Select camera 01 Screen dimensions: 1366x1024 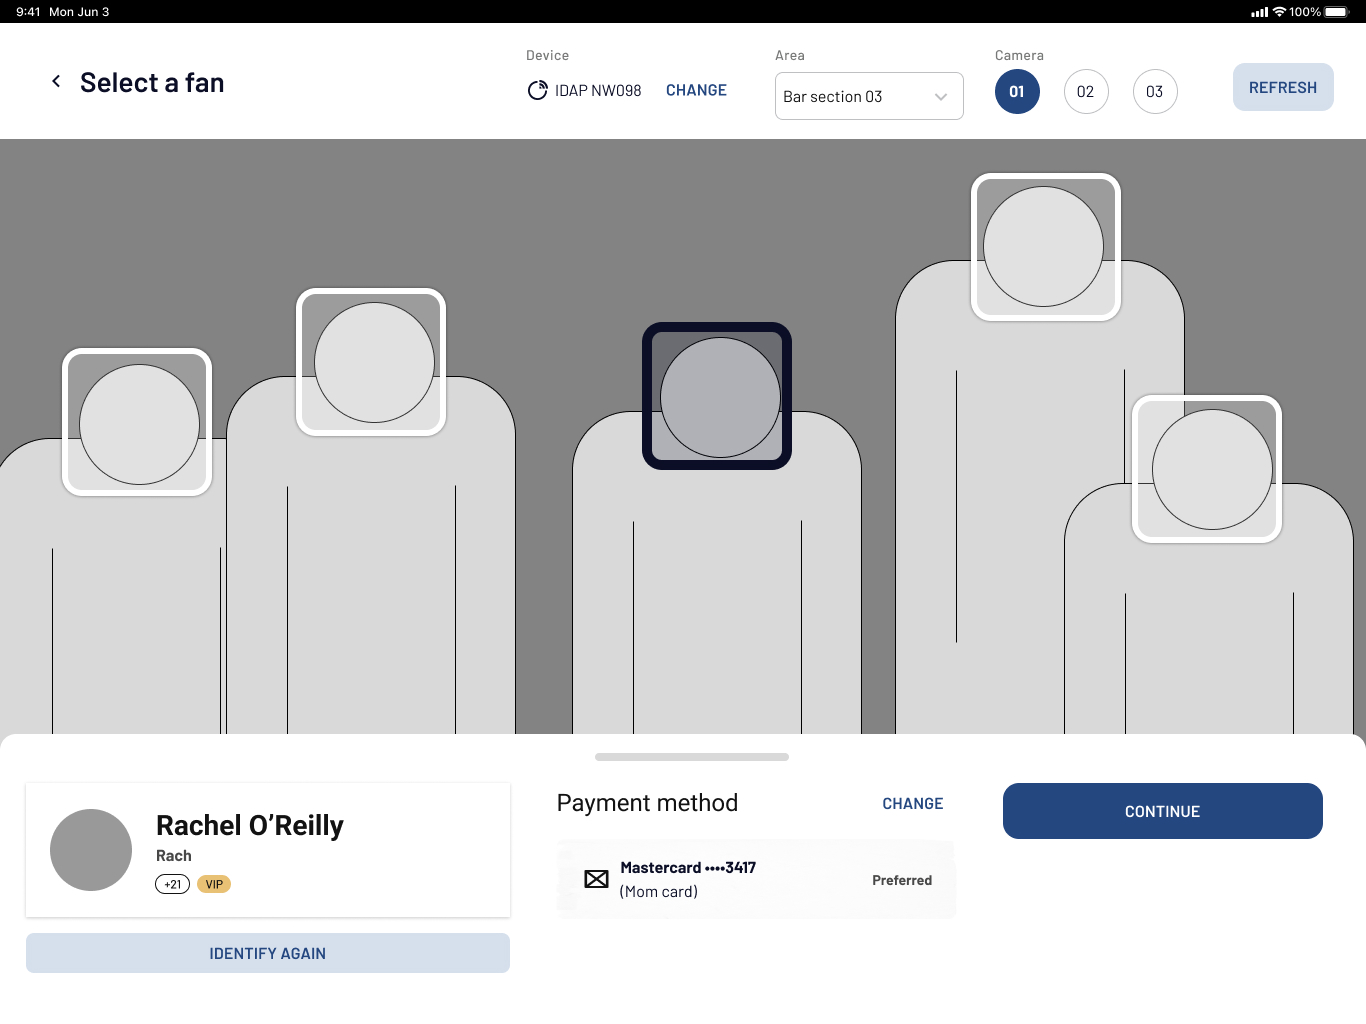tap(1017, 92)
